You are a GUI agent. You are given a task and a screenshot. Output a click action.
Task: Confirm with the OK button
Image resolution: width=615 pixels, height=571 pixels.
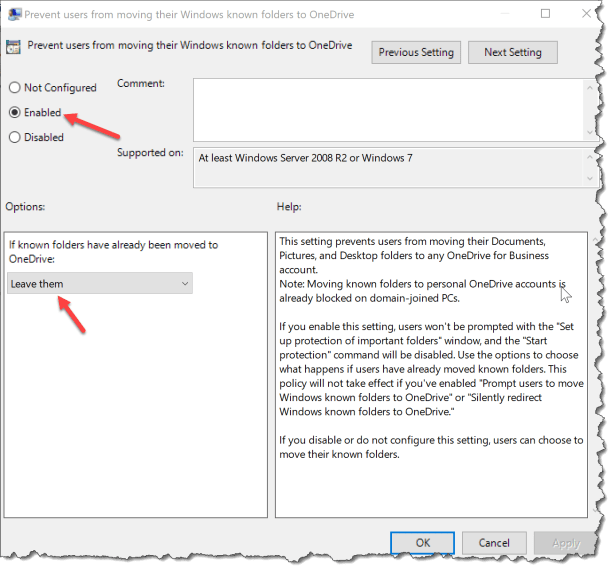tap(422, 542)
